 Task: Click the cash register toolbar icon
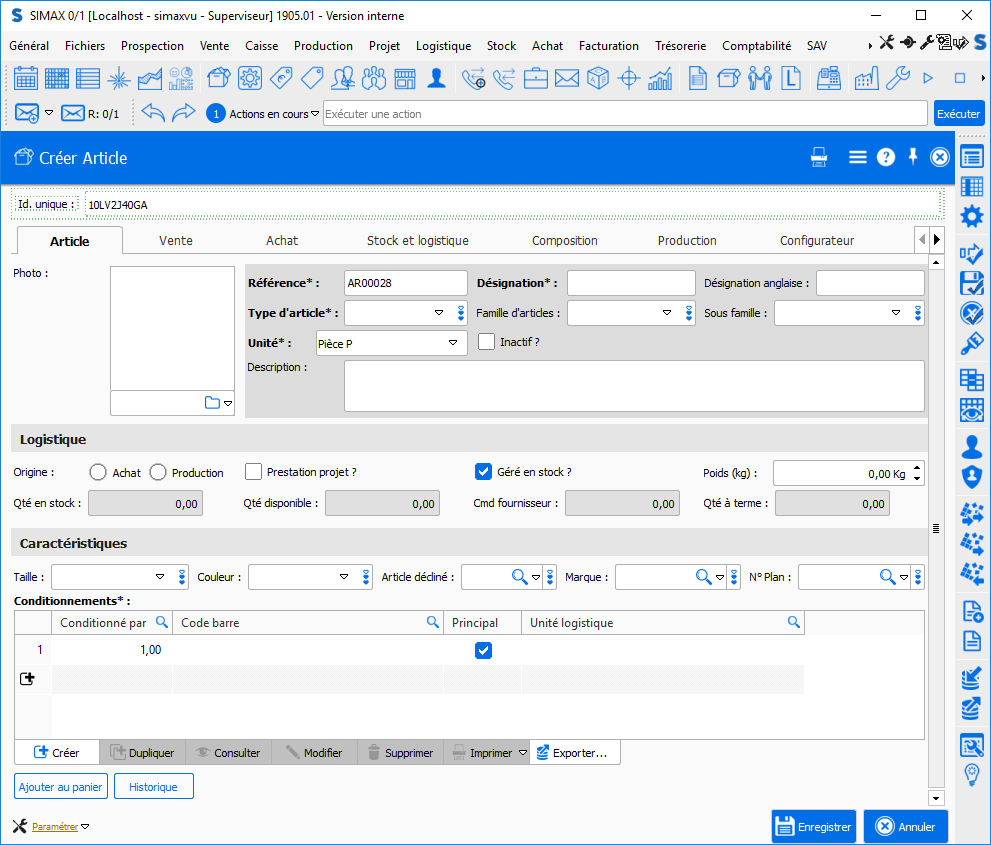828,78
